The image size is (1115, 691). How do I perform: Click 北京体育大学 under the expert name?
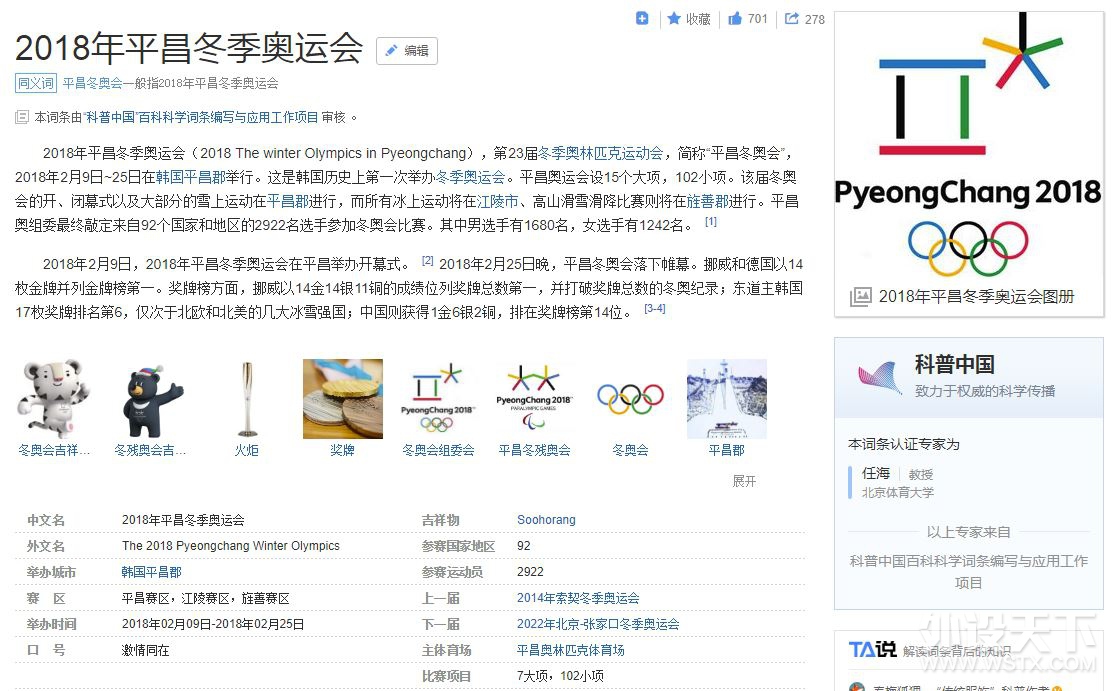click(x=898, y=493)
